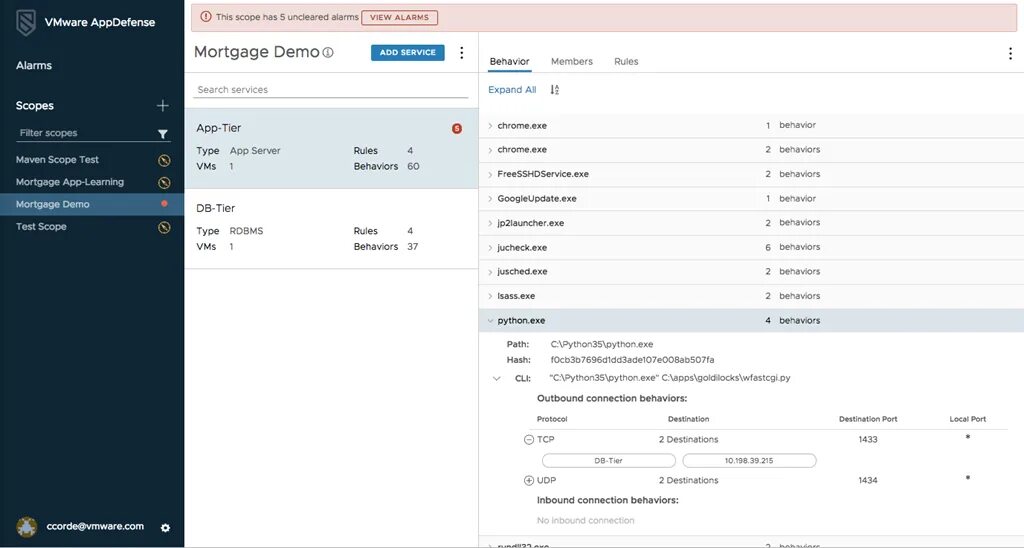Screen dimensions: 1024x548
Task: Click status icon next to Test Scope
Action: [165, 227]
